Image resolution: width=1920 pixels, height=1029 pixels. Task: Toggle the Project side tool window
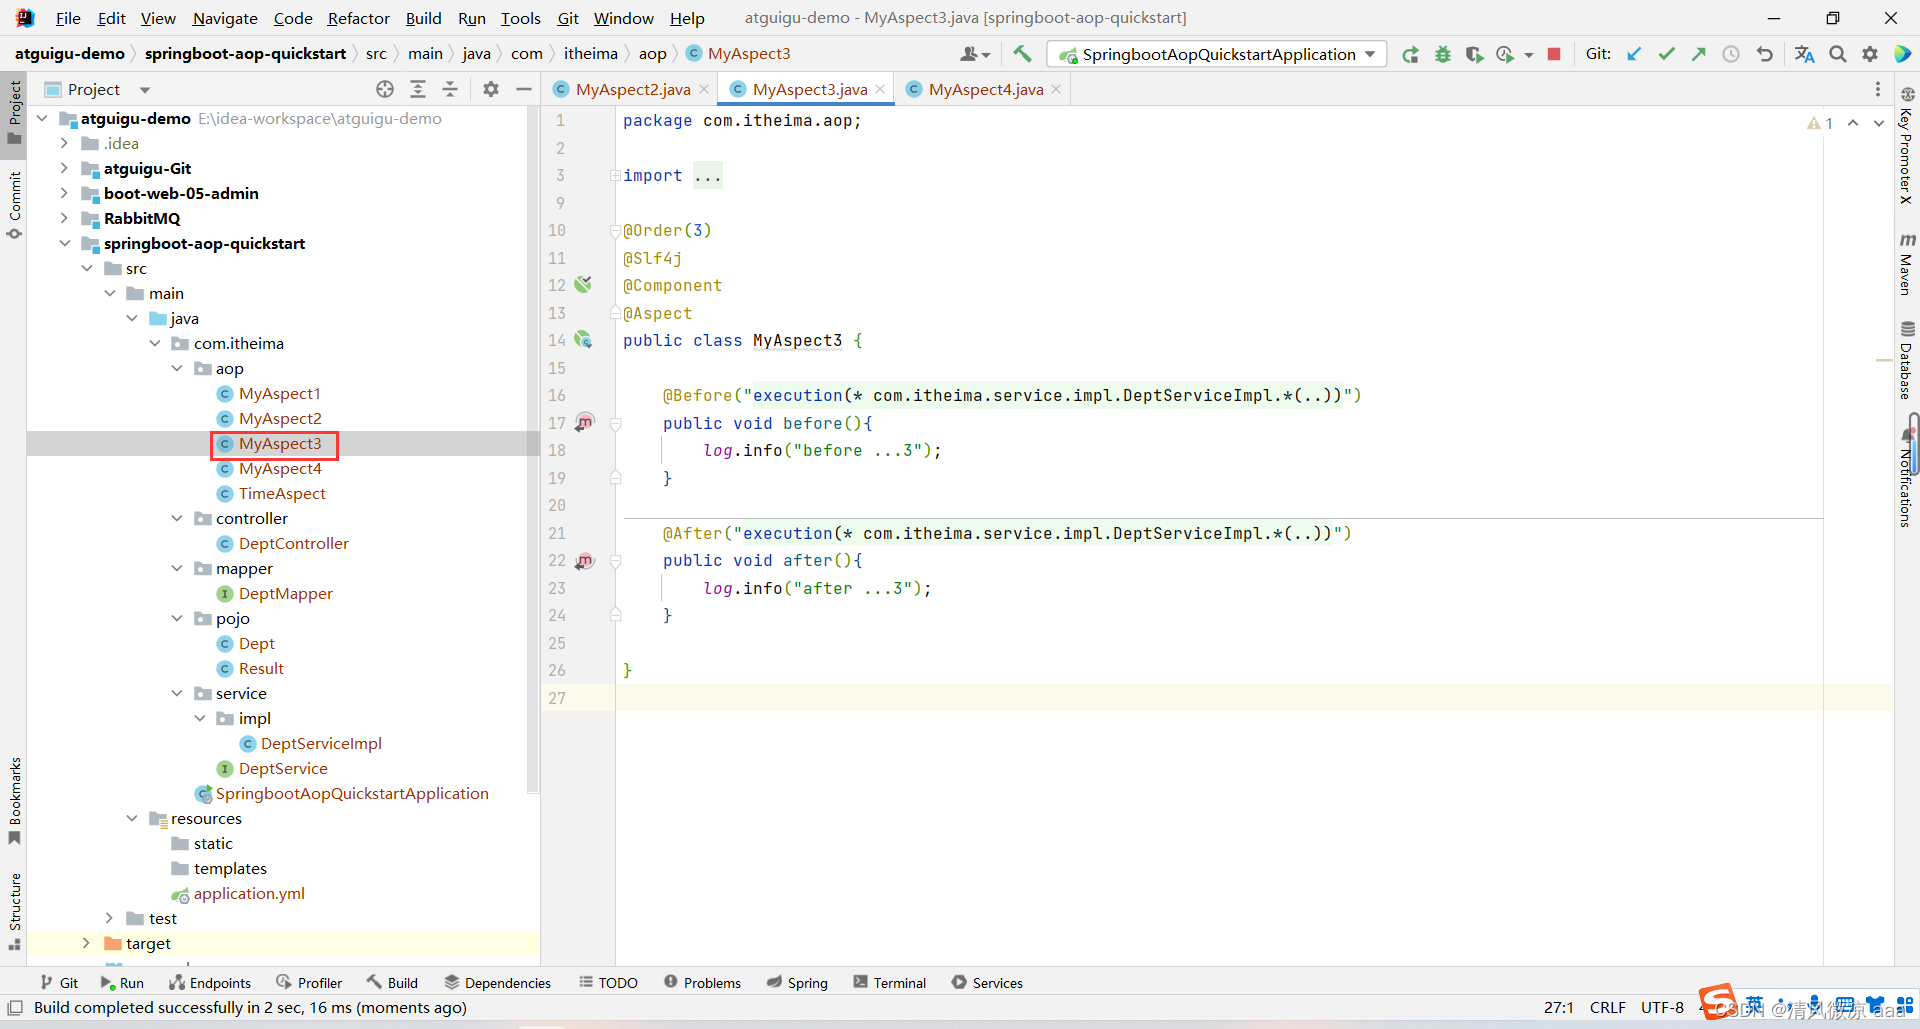click(x=14, y=111)
